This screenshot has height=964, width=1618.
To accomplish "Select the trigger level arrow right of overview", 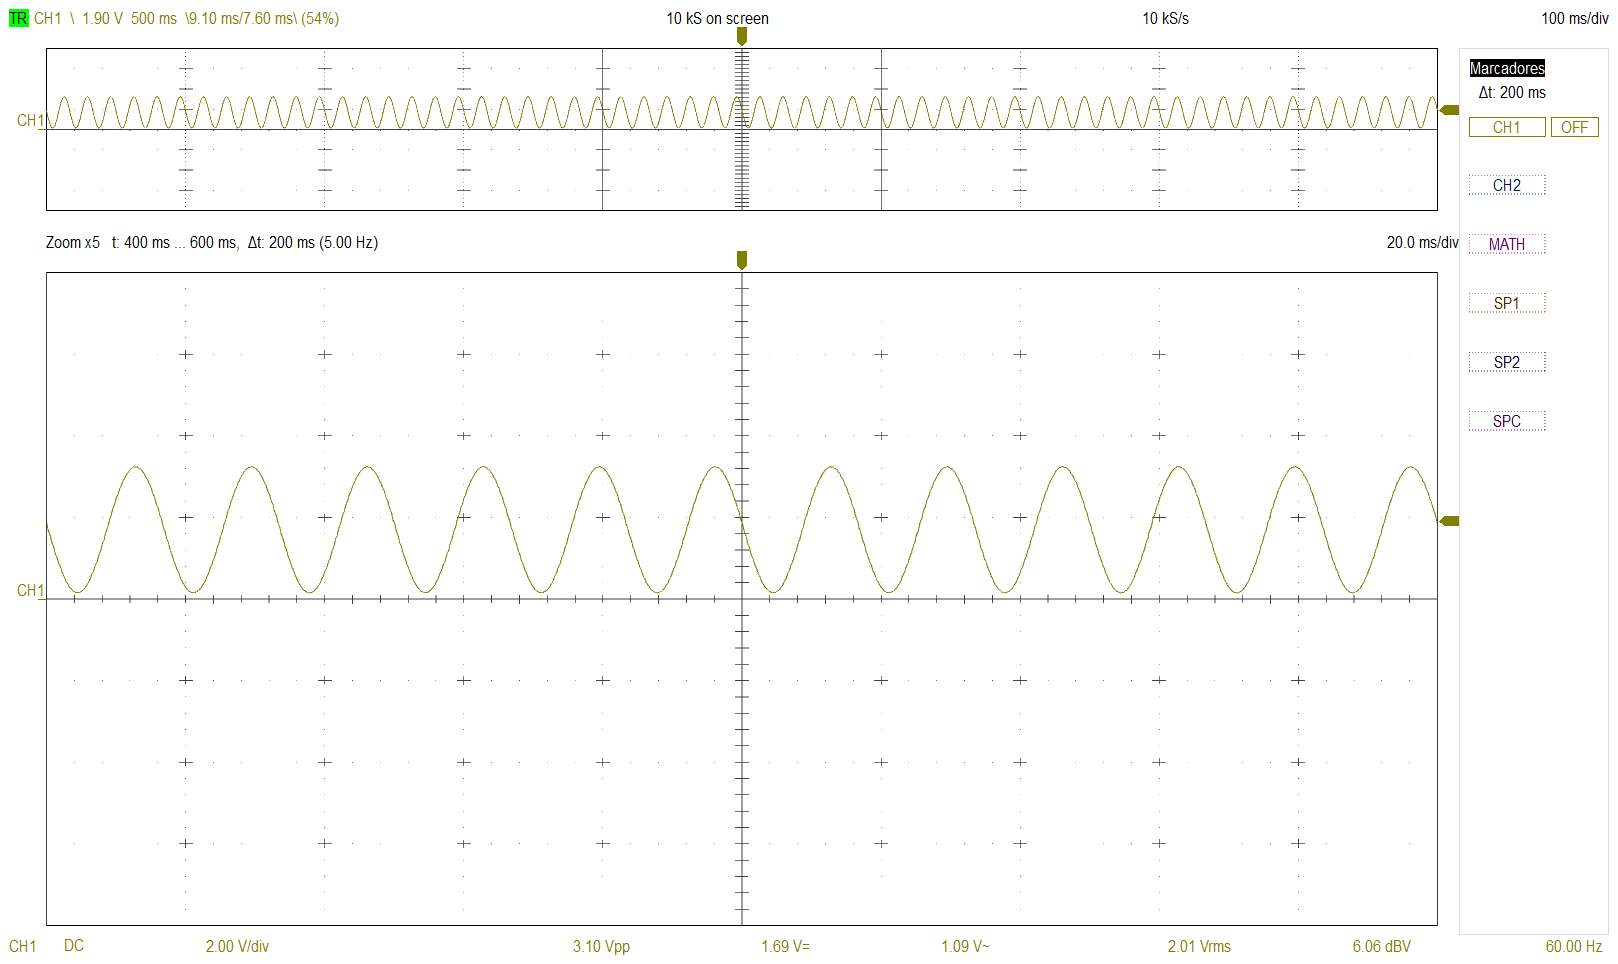I will point(1449,110).
